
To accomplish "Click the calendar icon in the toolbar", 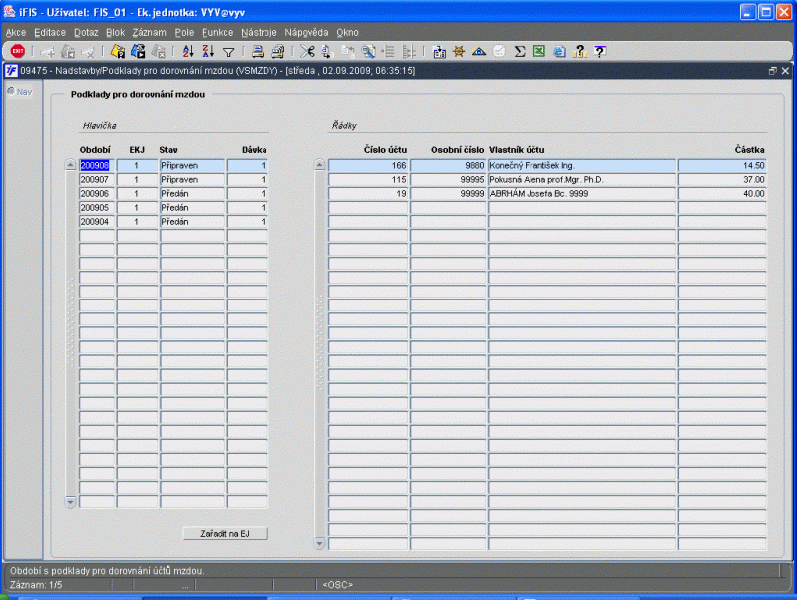I will coord(439,51).
